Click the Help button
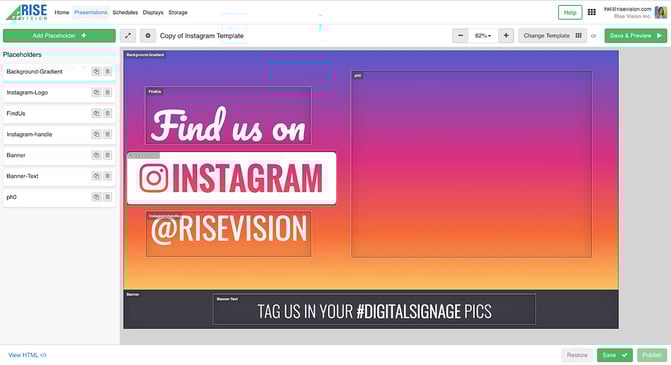Viewport: 671px width, 365px height. tap(570, 12)
